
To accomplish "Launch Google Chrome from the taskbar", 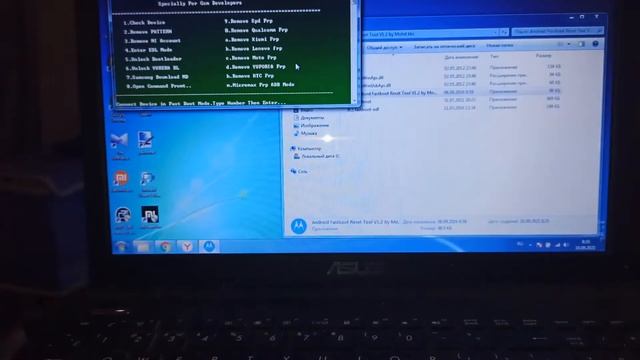I will pyautogui.click(x=165, y=247).
